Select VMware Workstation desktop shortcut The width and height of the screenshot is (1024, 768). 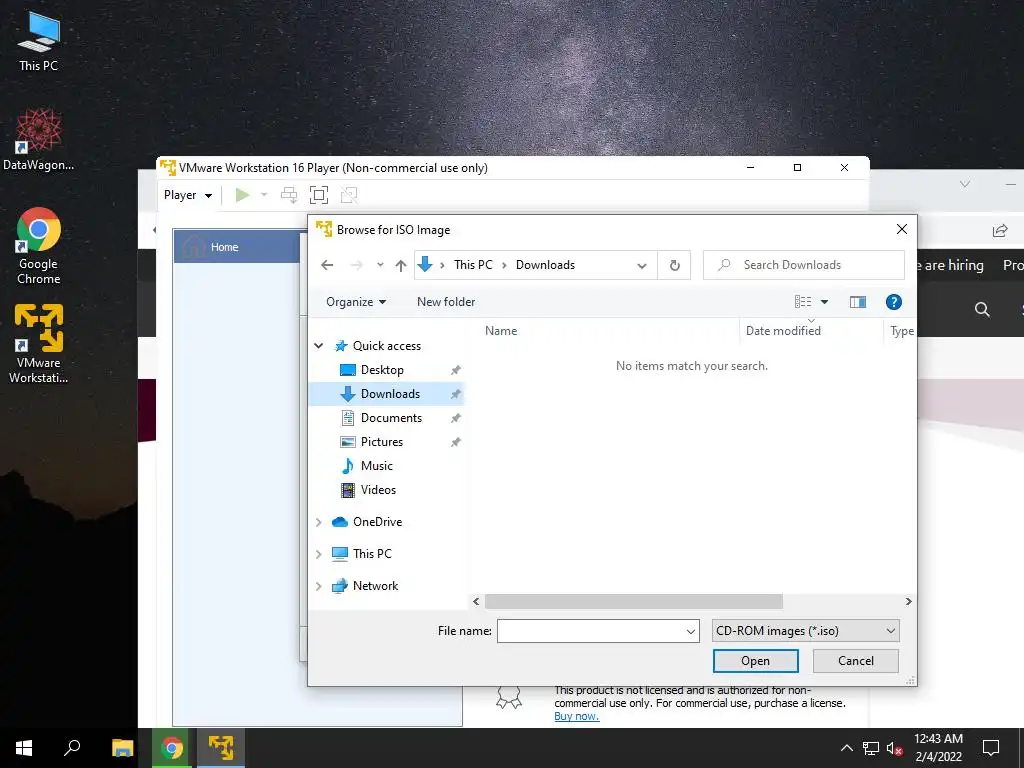[x=38, y=344]
